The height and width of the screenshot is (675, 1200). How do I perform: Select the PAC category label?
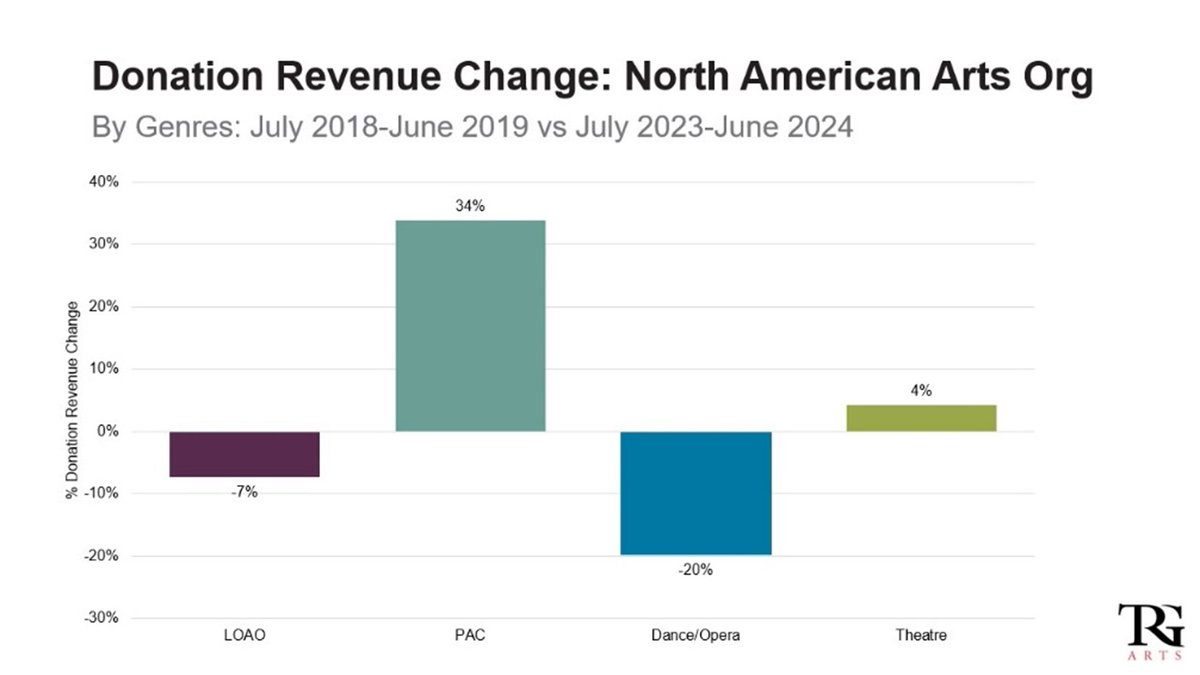[469, 634]
